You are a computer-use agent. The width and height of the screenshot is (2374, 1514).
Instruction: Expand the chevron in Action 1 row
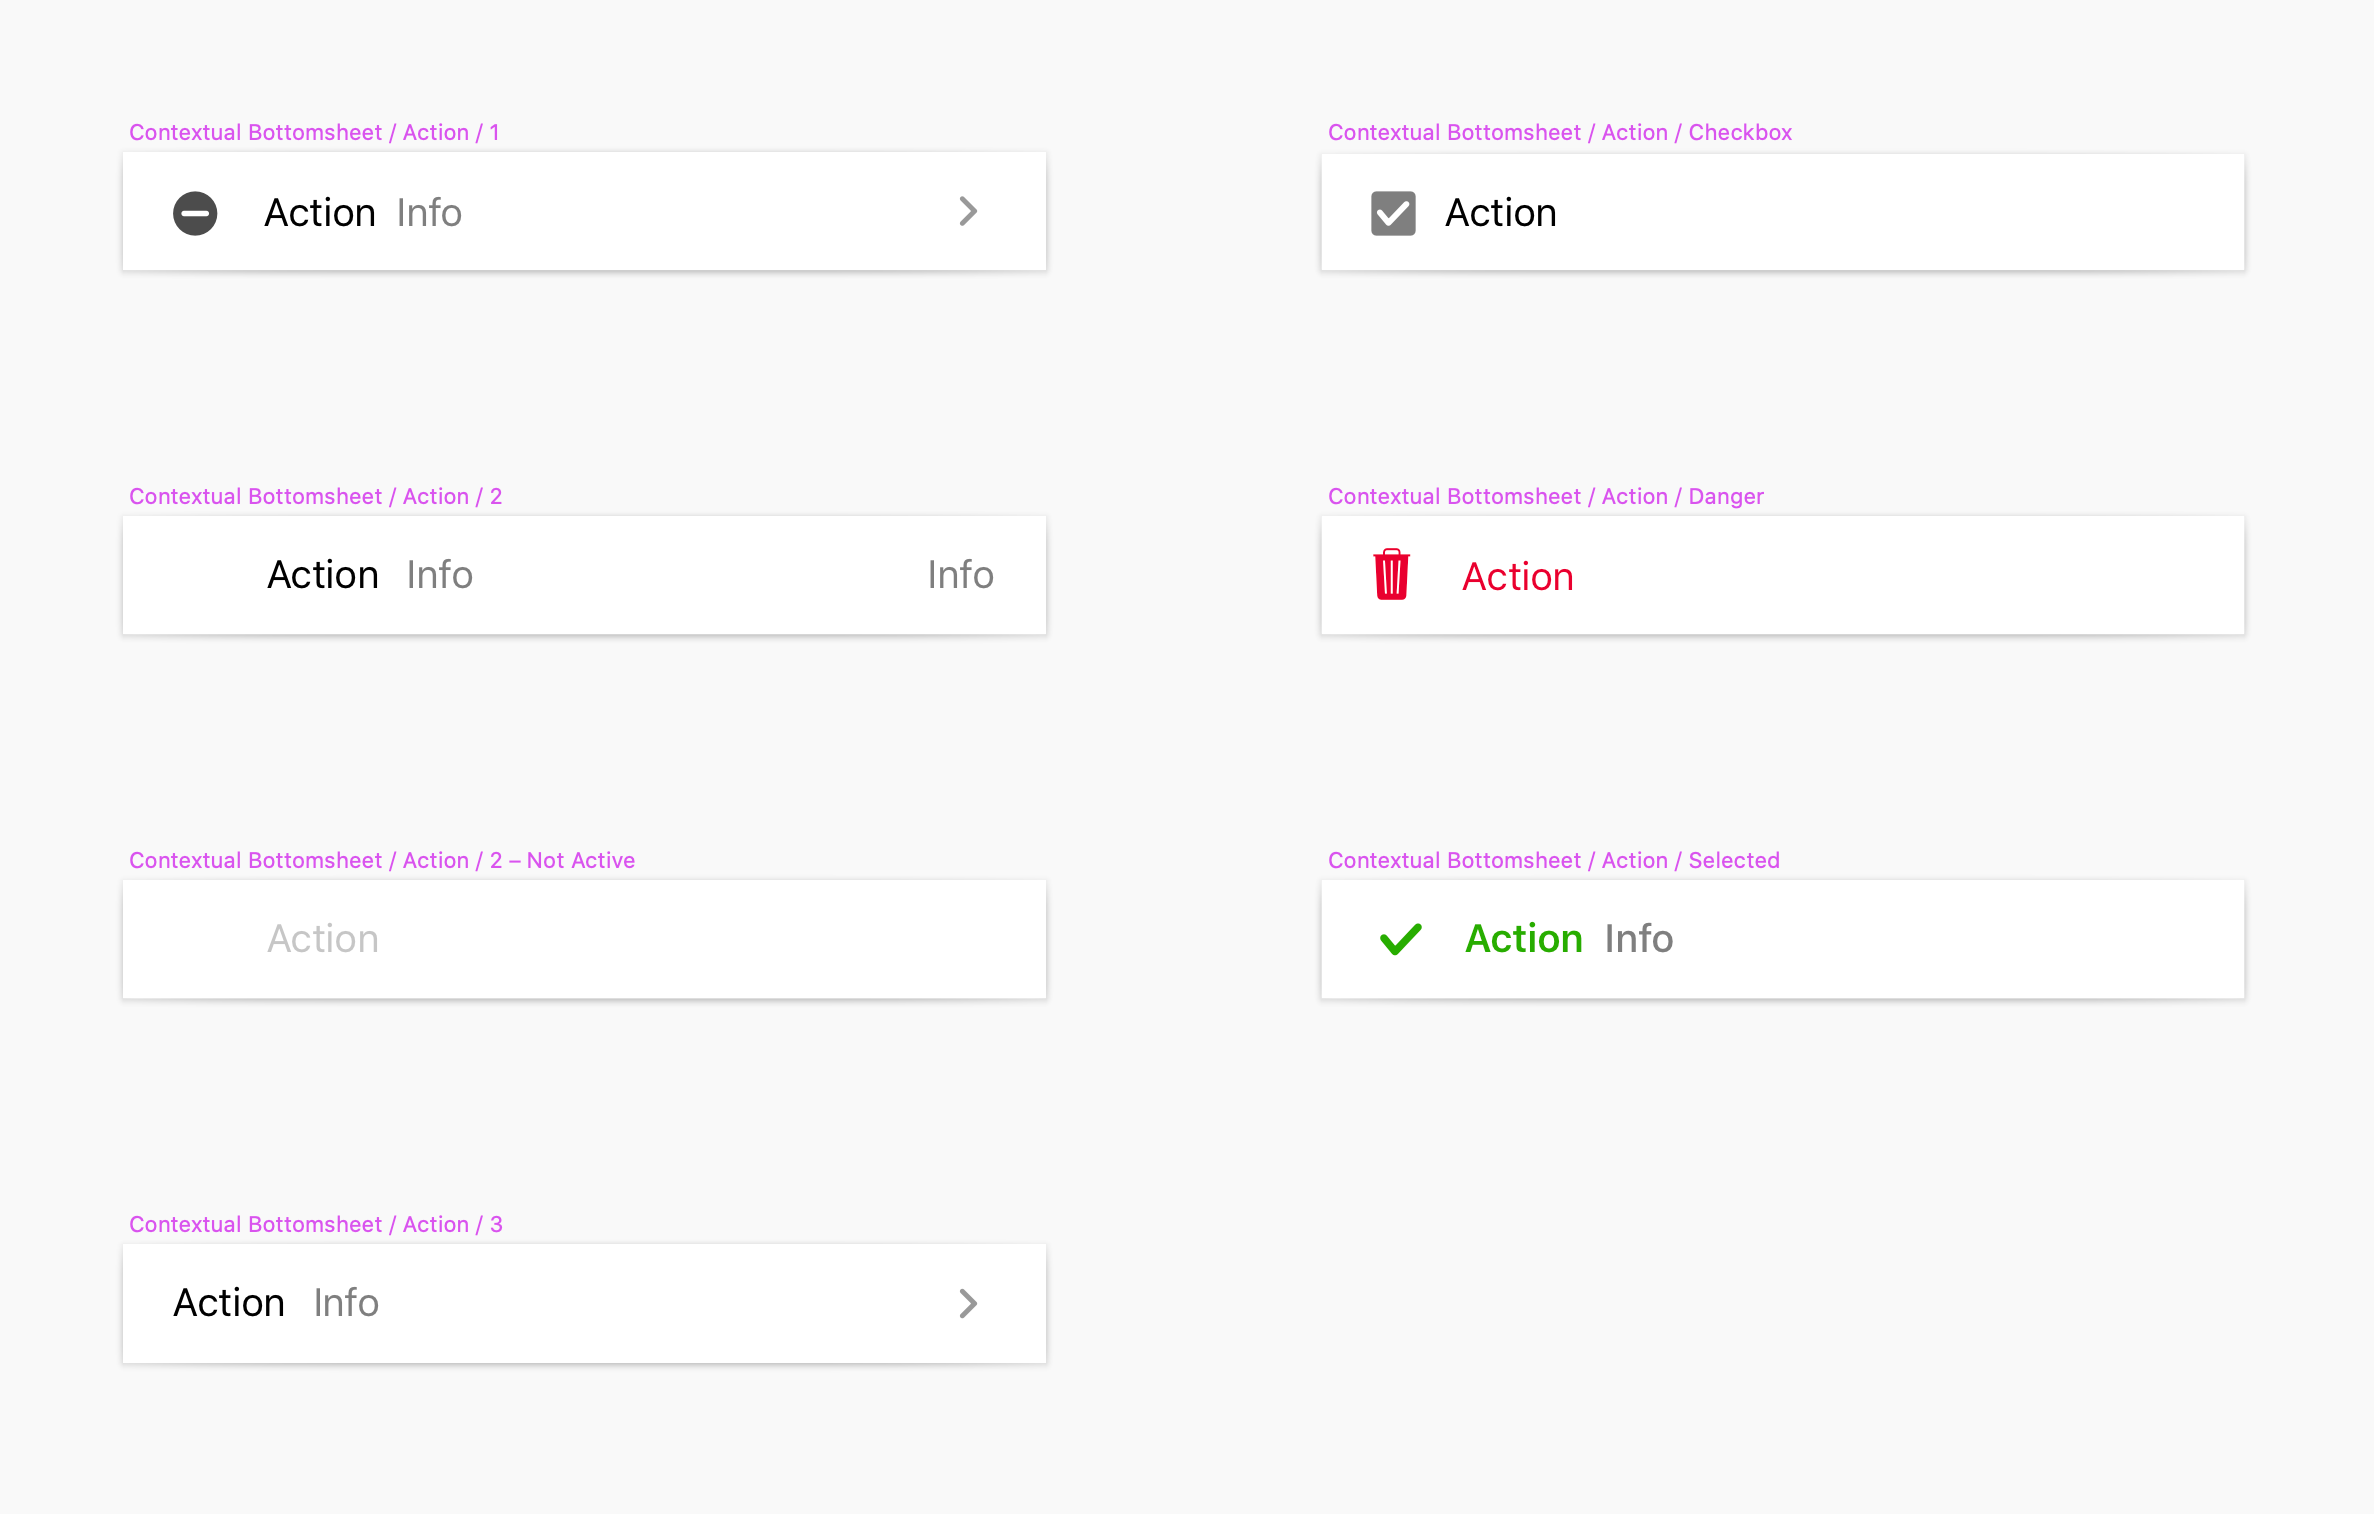pyautogui.click(x=967, y=211)
